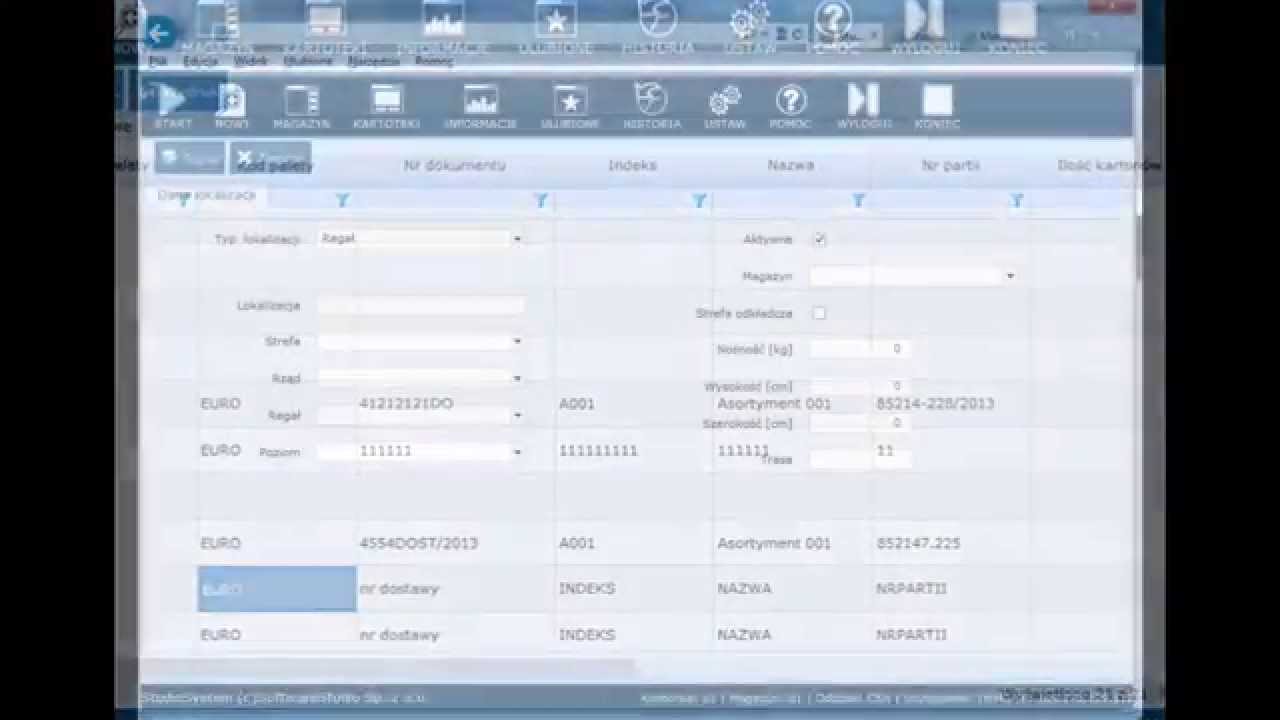The width and height of the screenshot is (1280, 720).
Task: Open filter icon for Nr partii column
Action: tap(1017, 201)
